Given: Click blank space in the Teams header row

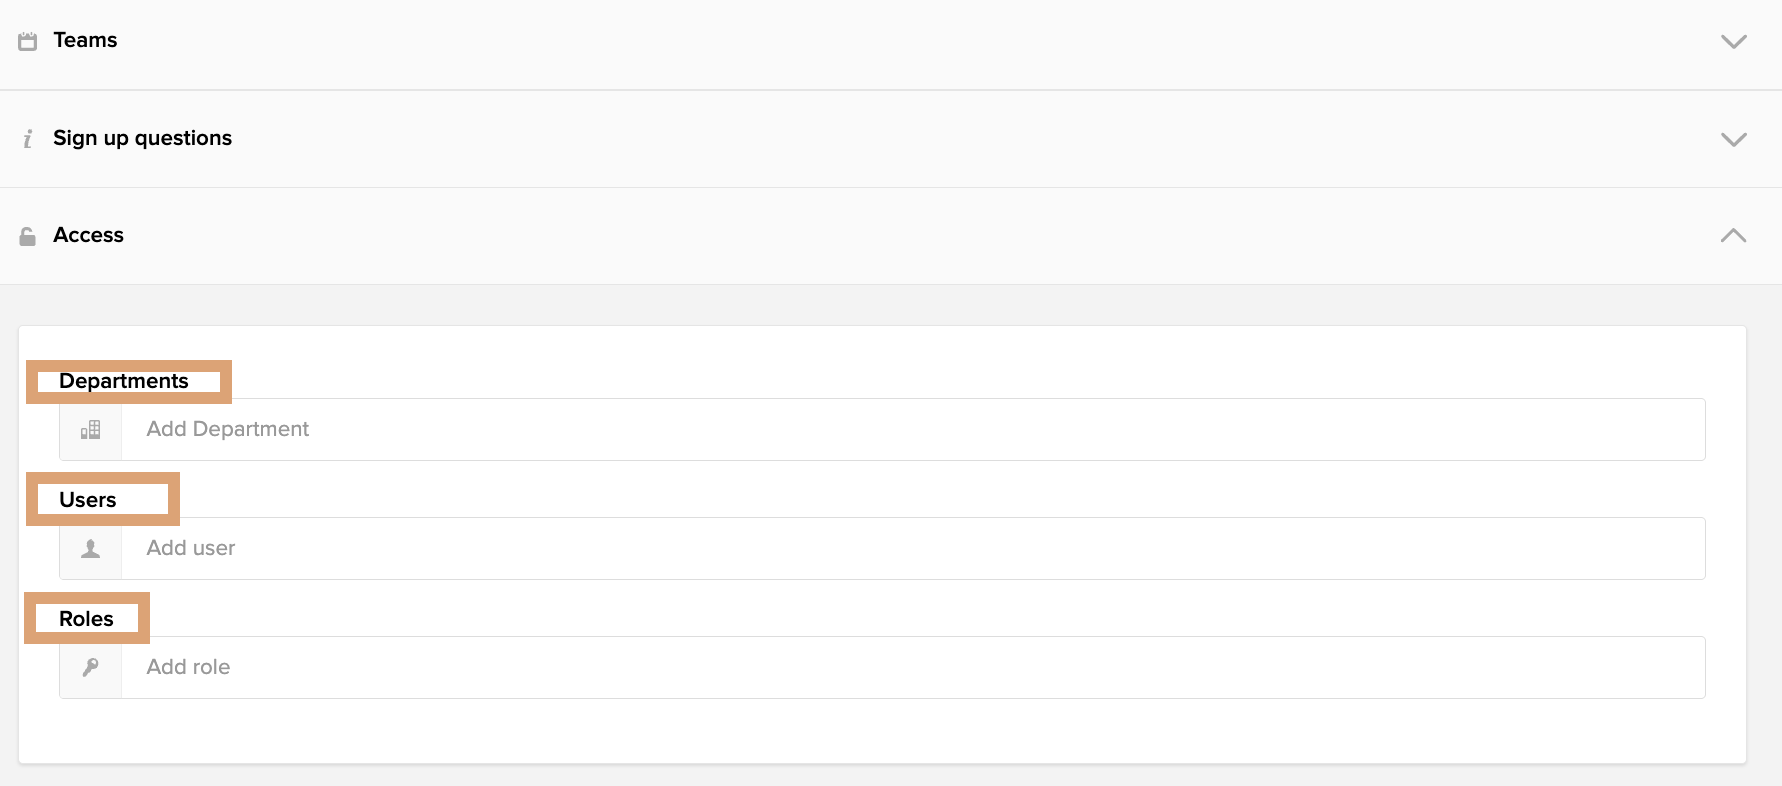Looking at the screenshot, I should point(900,42).
